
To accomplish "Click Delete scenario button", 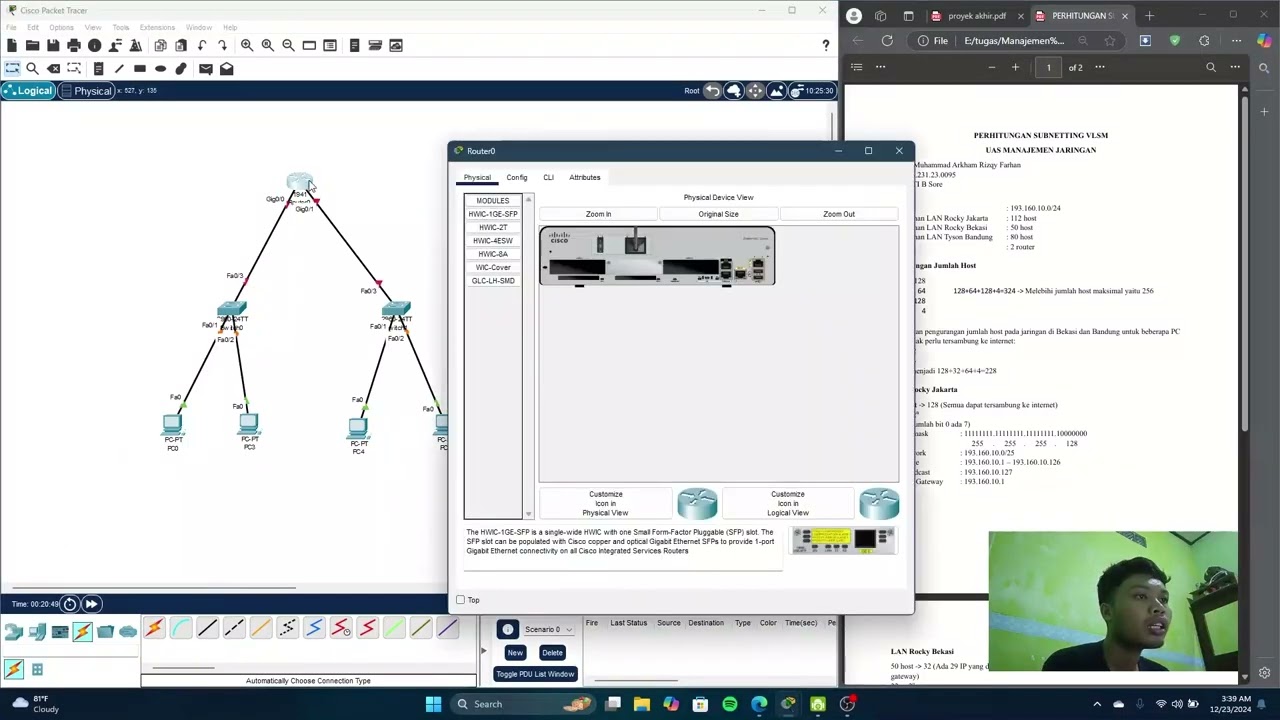I will (x=552, y=653).
